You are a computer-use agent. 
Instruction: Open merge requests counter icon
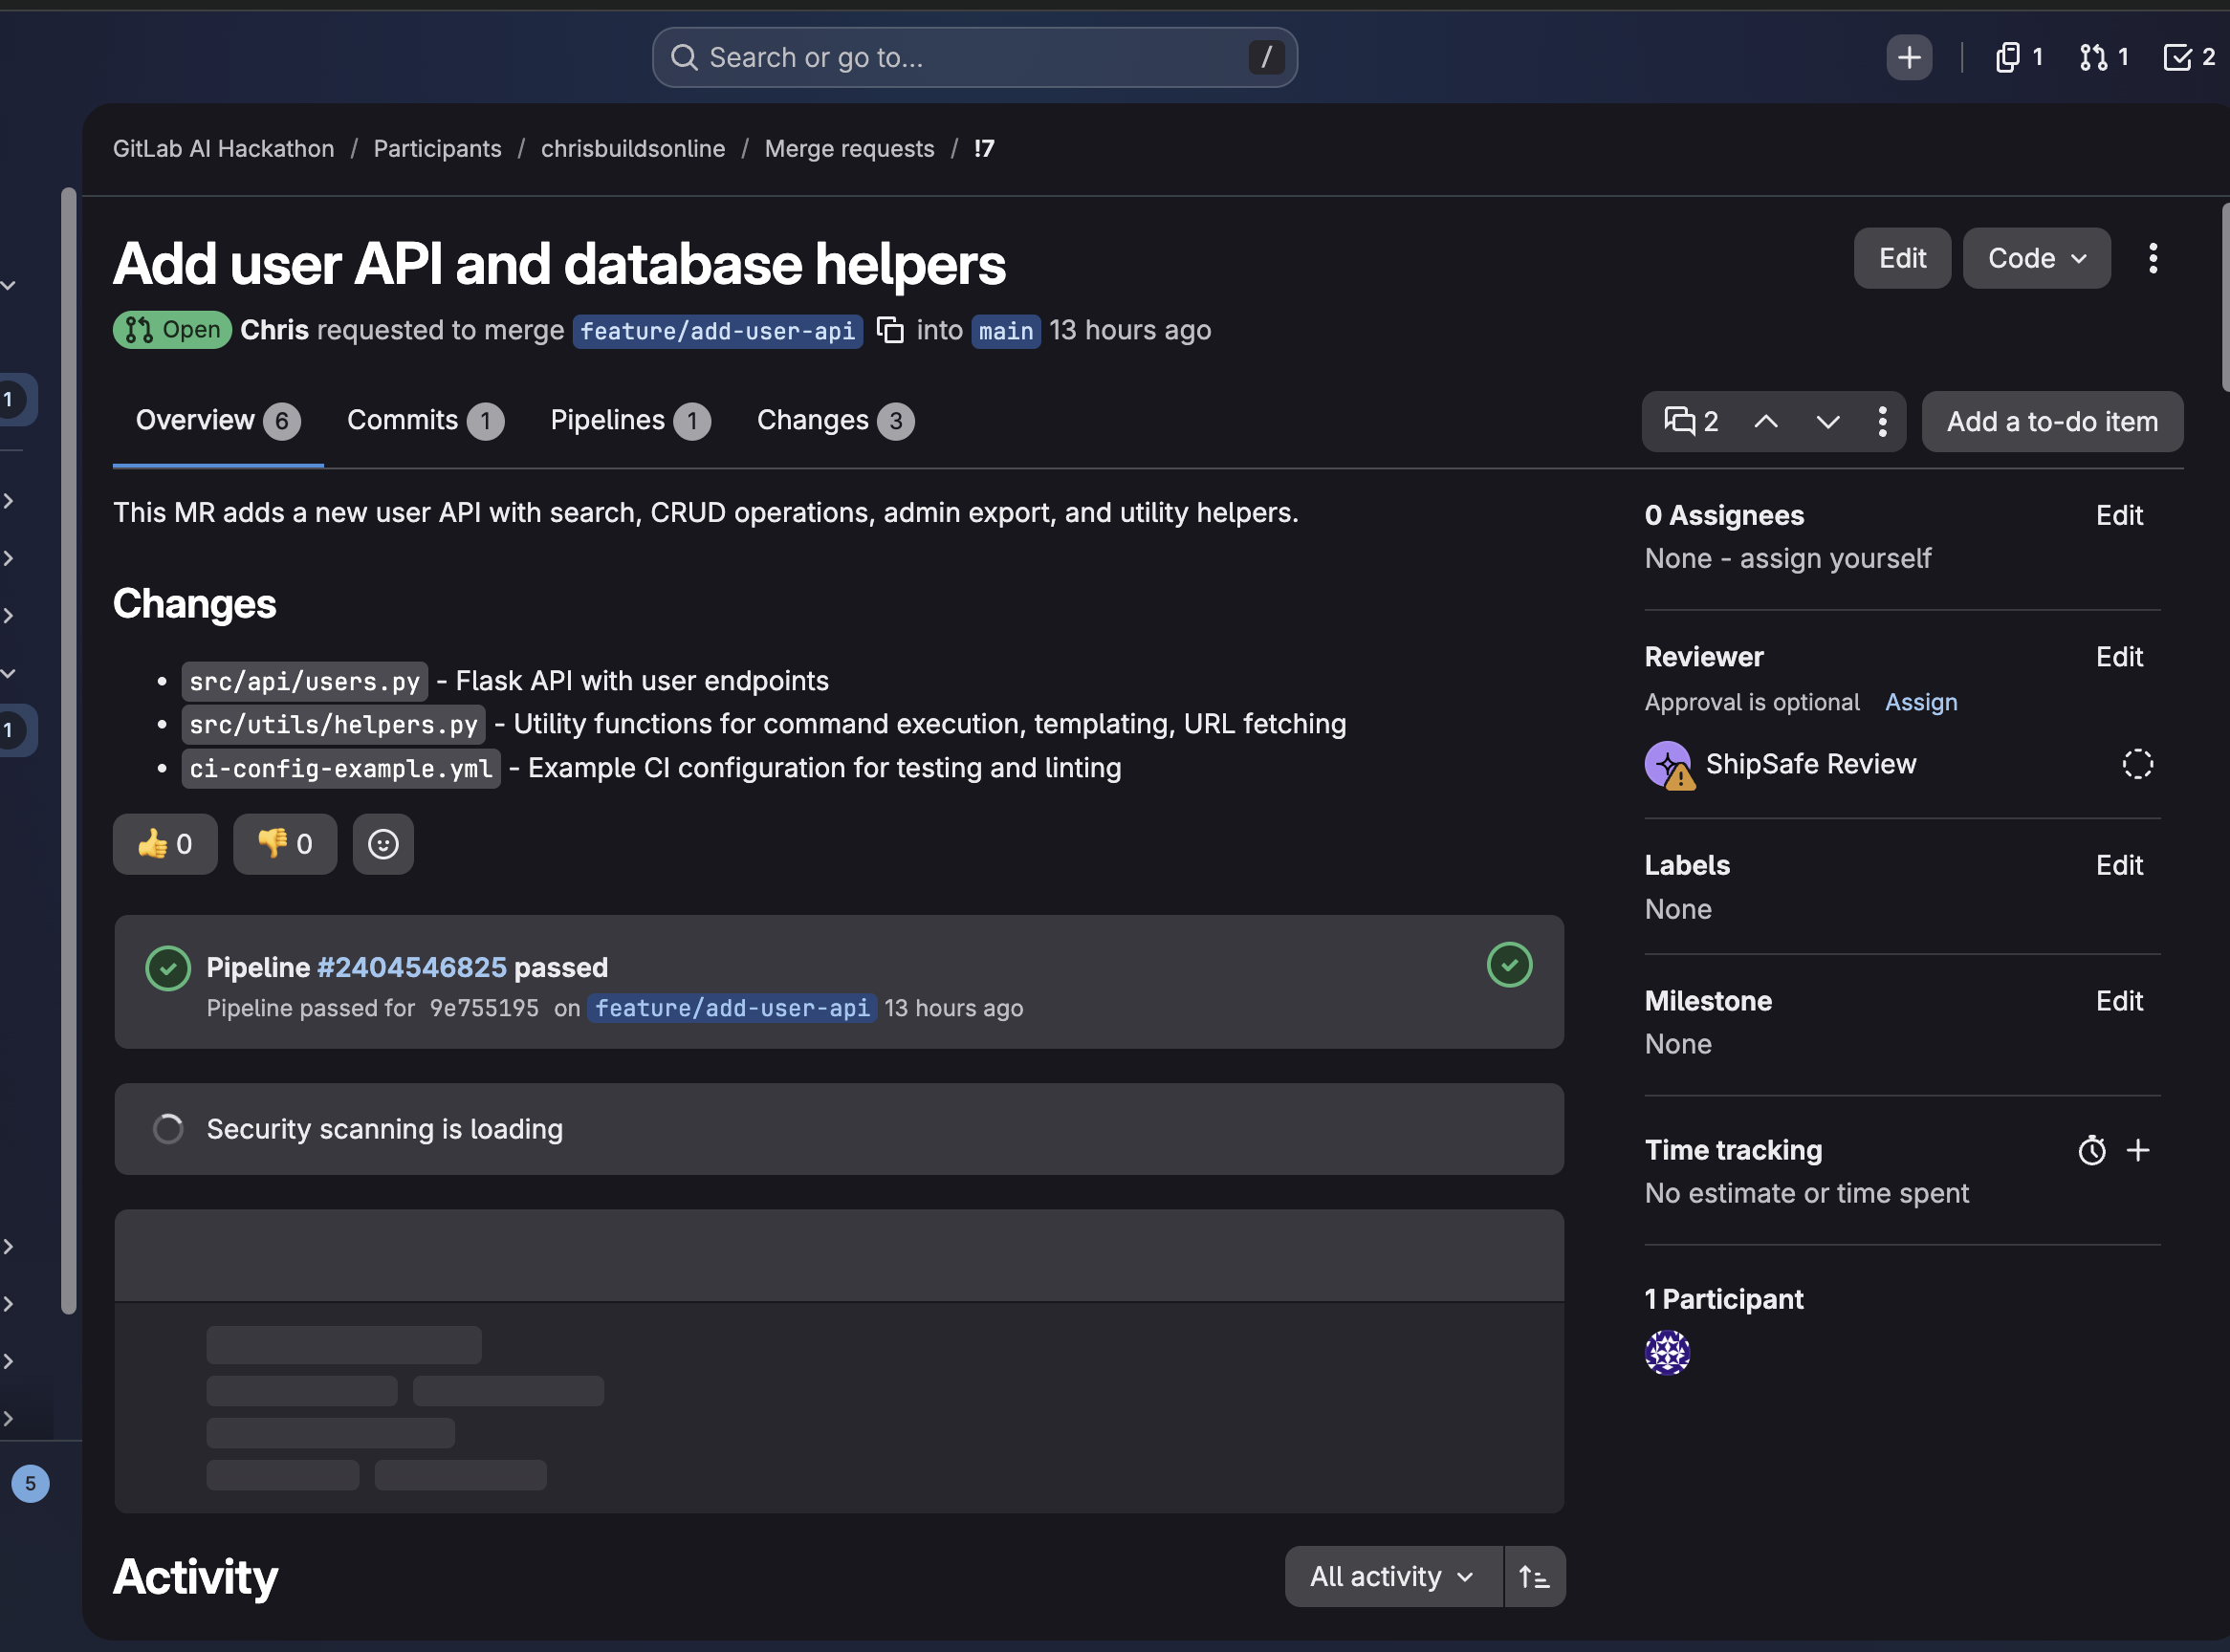[x=2103, y=57]
